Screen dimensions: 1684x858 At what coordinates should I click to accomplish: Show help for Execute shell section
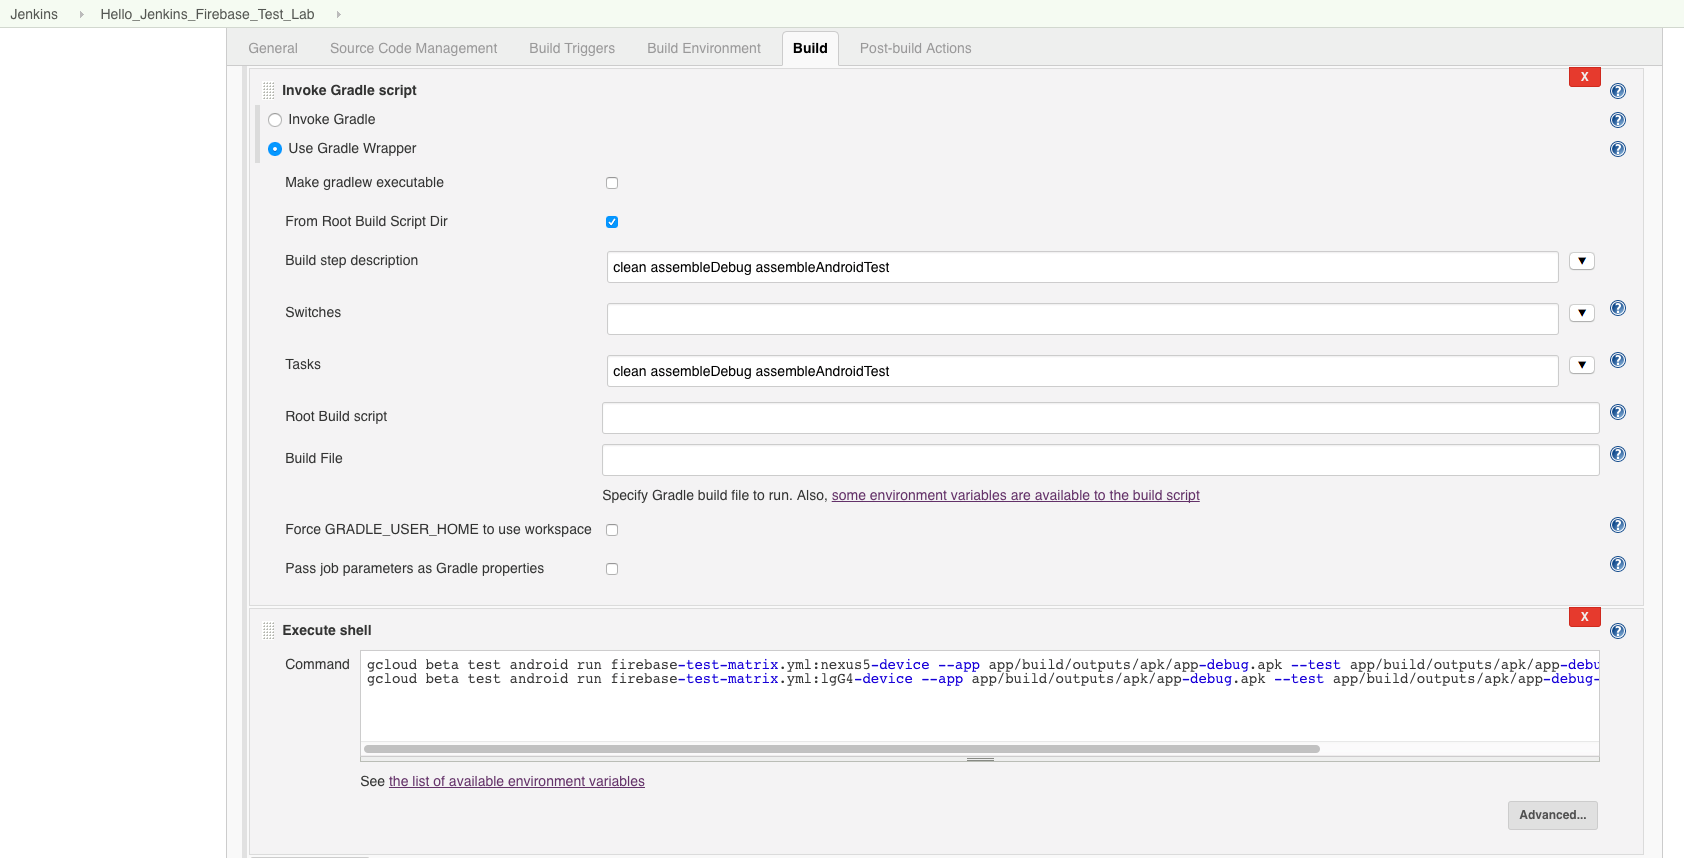click(1618, 631)
